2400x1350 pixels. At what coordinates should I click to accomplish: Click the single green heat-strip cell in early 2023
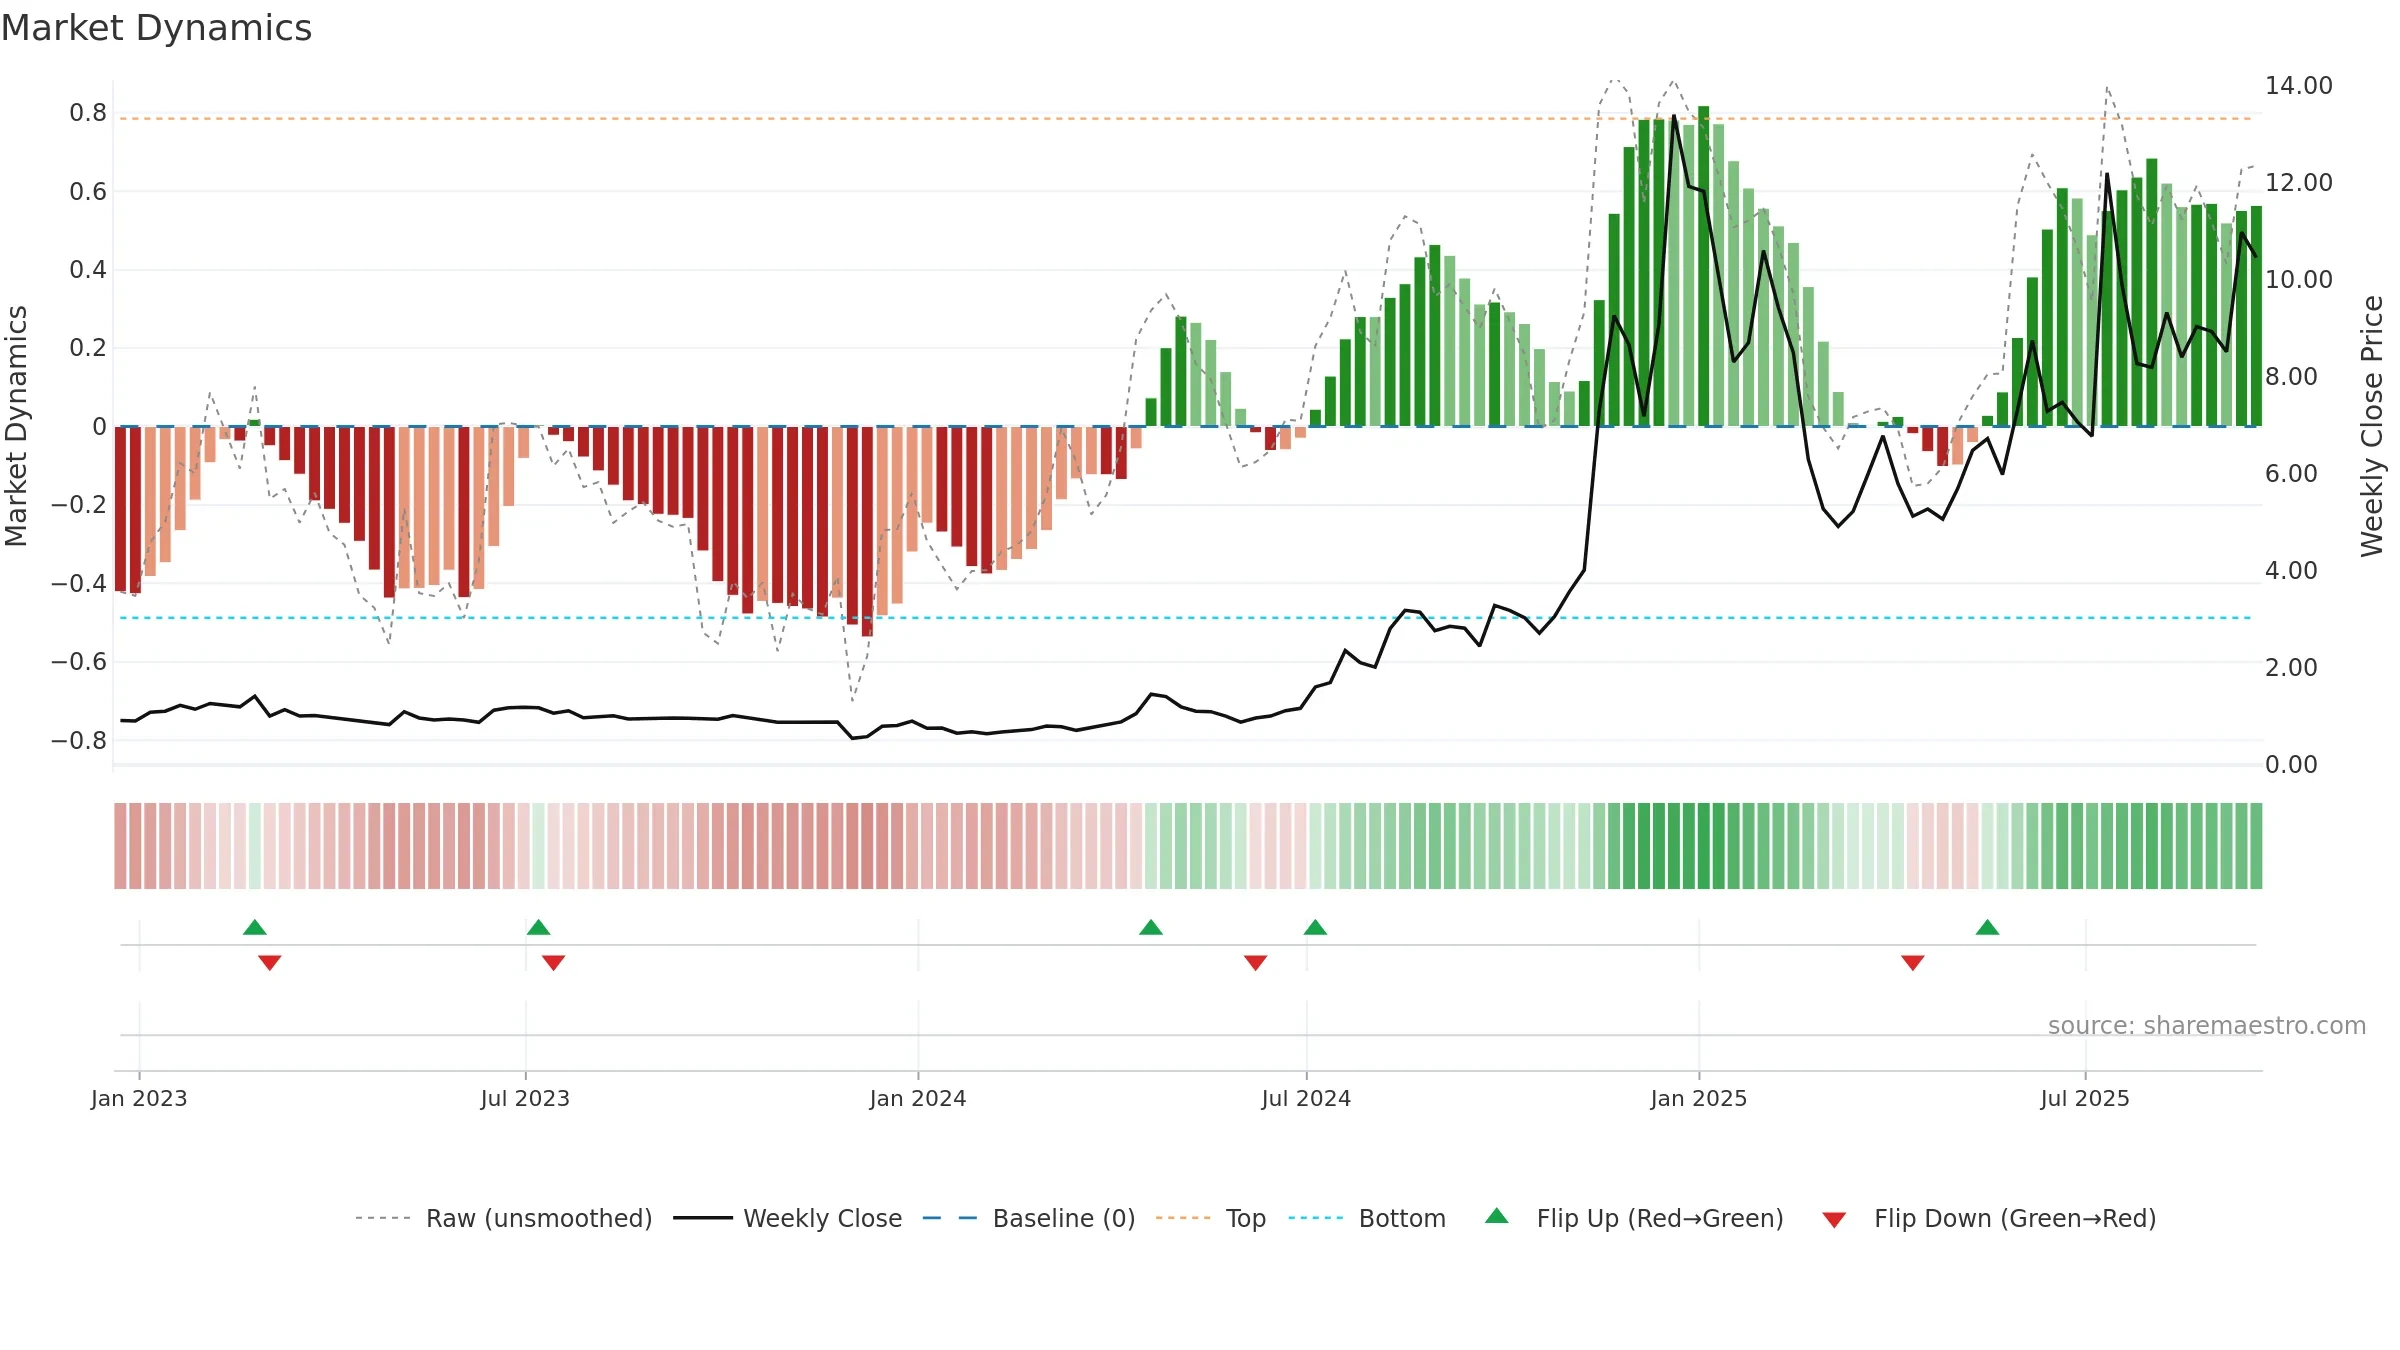[x=255, y=846]
